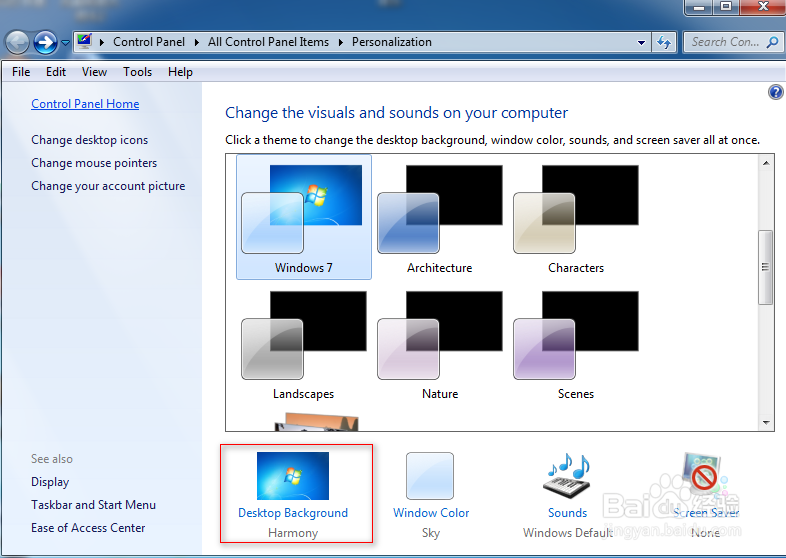Select the Landscapes theme
786x558 pixels.
tap(304, 343)
